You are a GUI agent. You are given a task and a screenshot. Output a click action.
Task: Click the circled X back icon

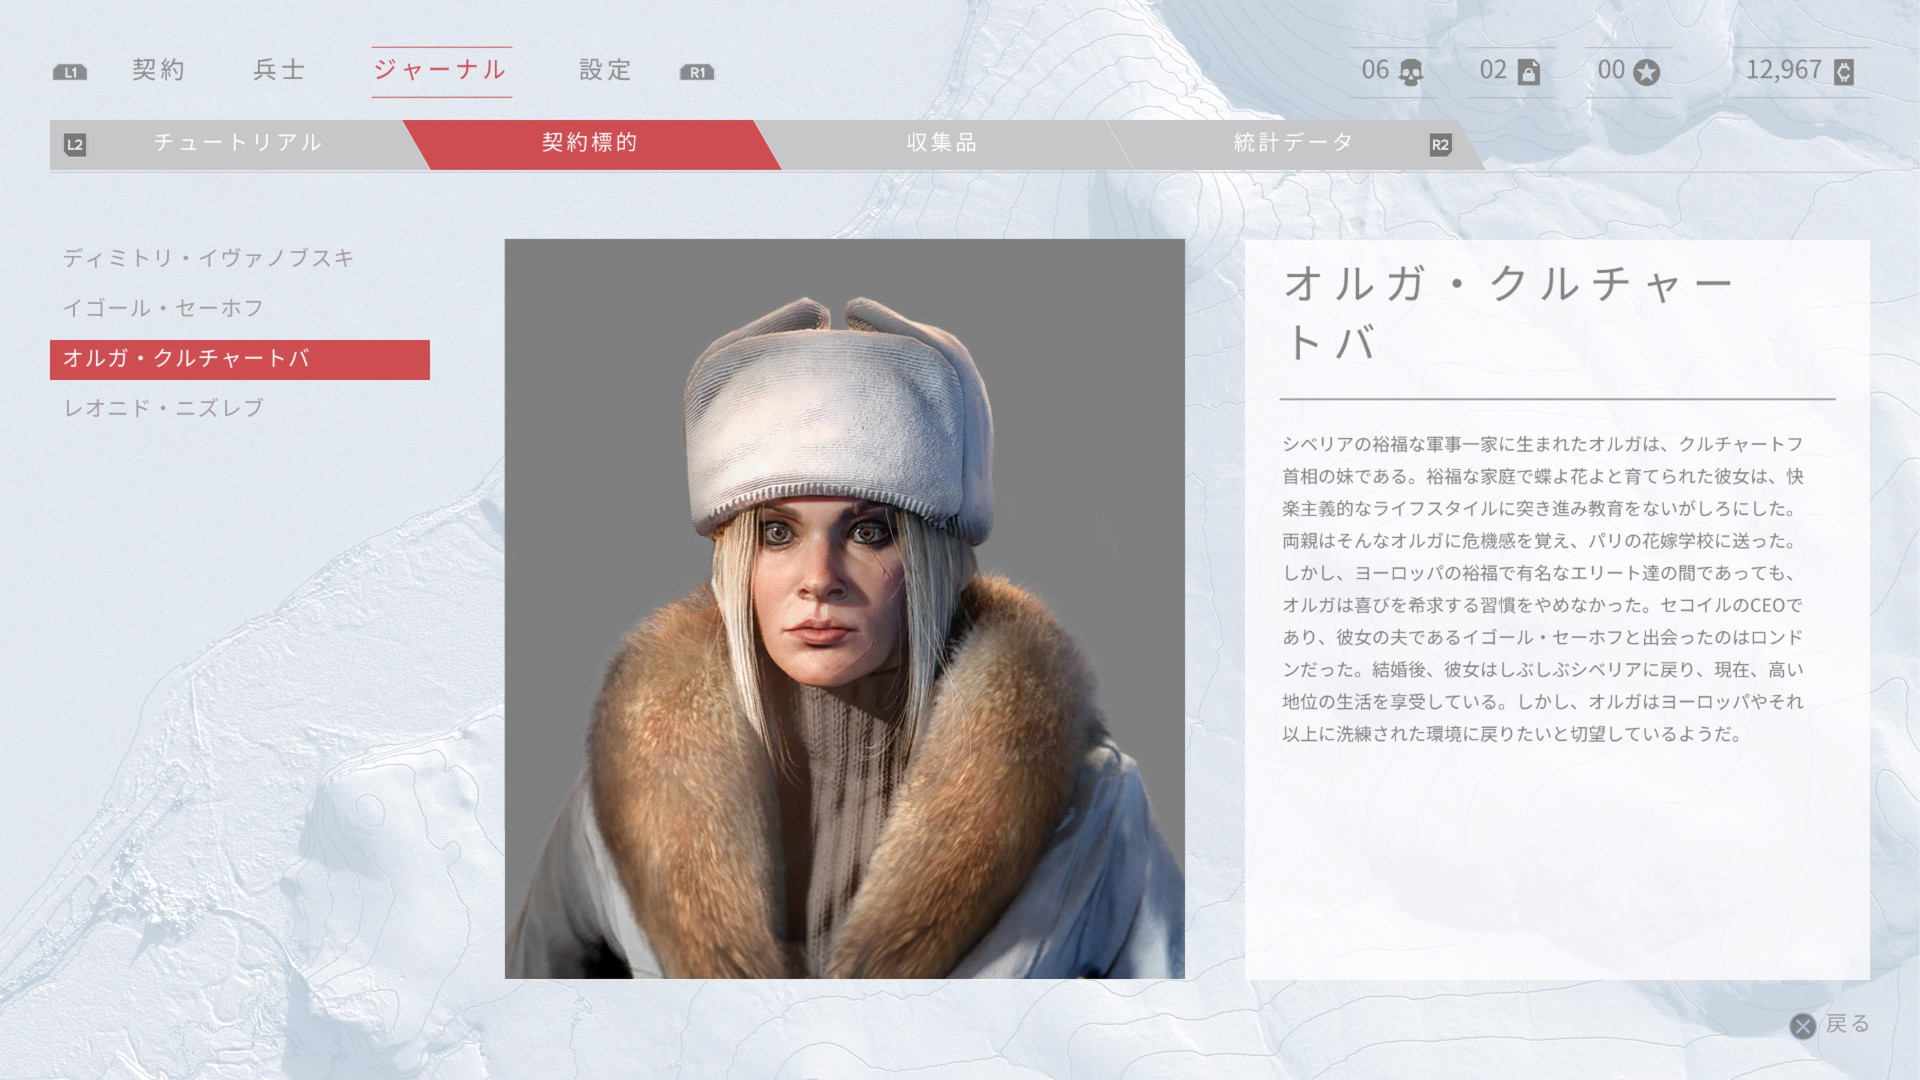(1802, 1026)
